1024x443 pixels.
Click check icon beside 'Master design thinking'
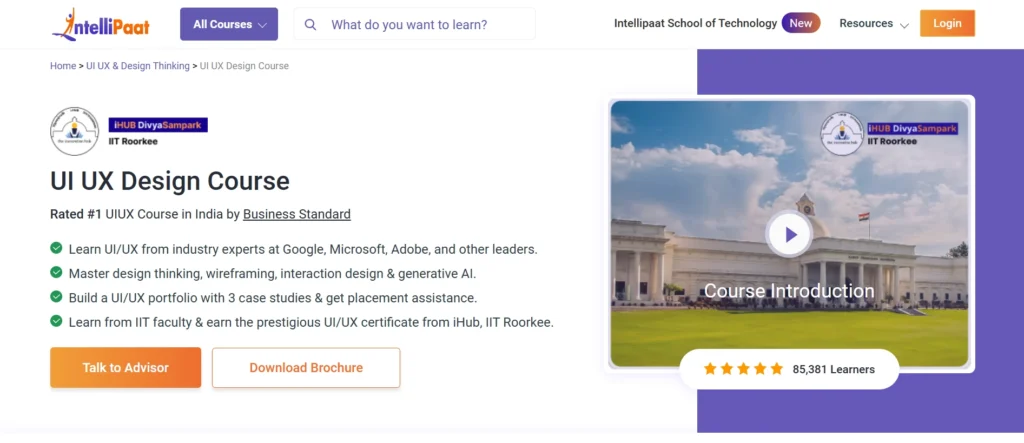(x=56, y=272)
